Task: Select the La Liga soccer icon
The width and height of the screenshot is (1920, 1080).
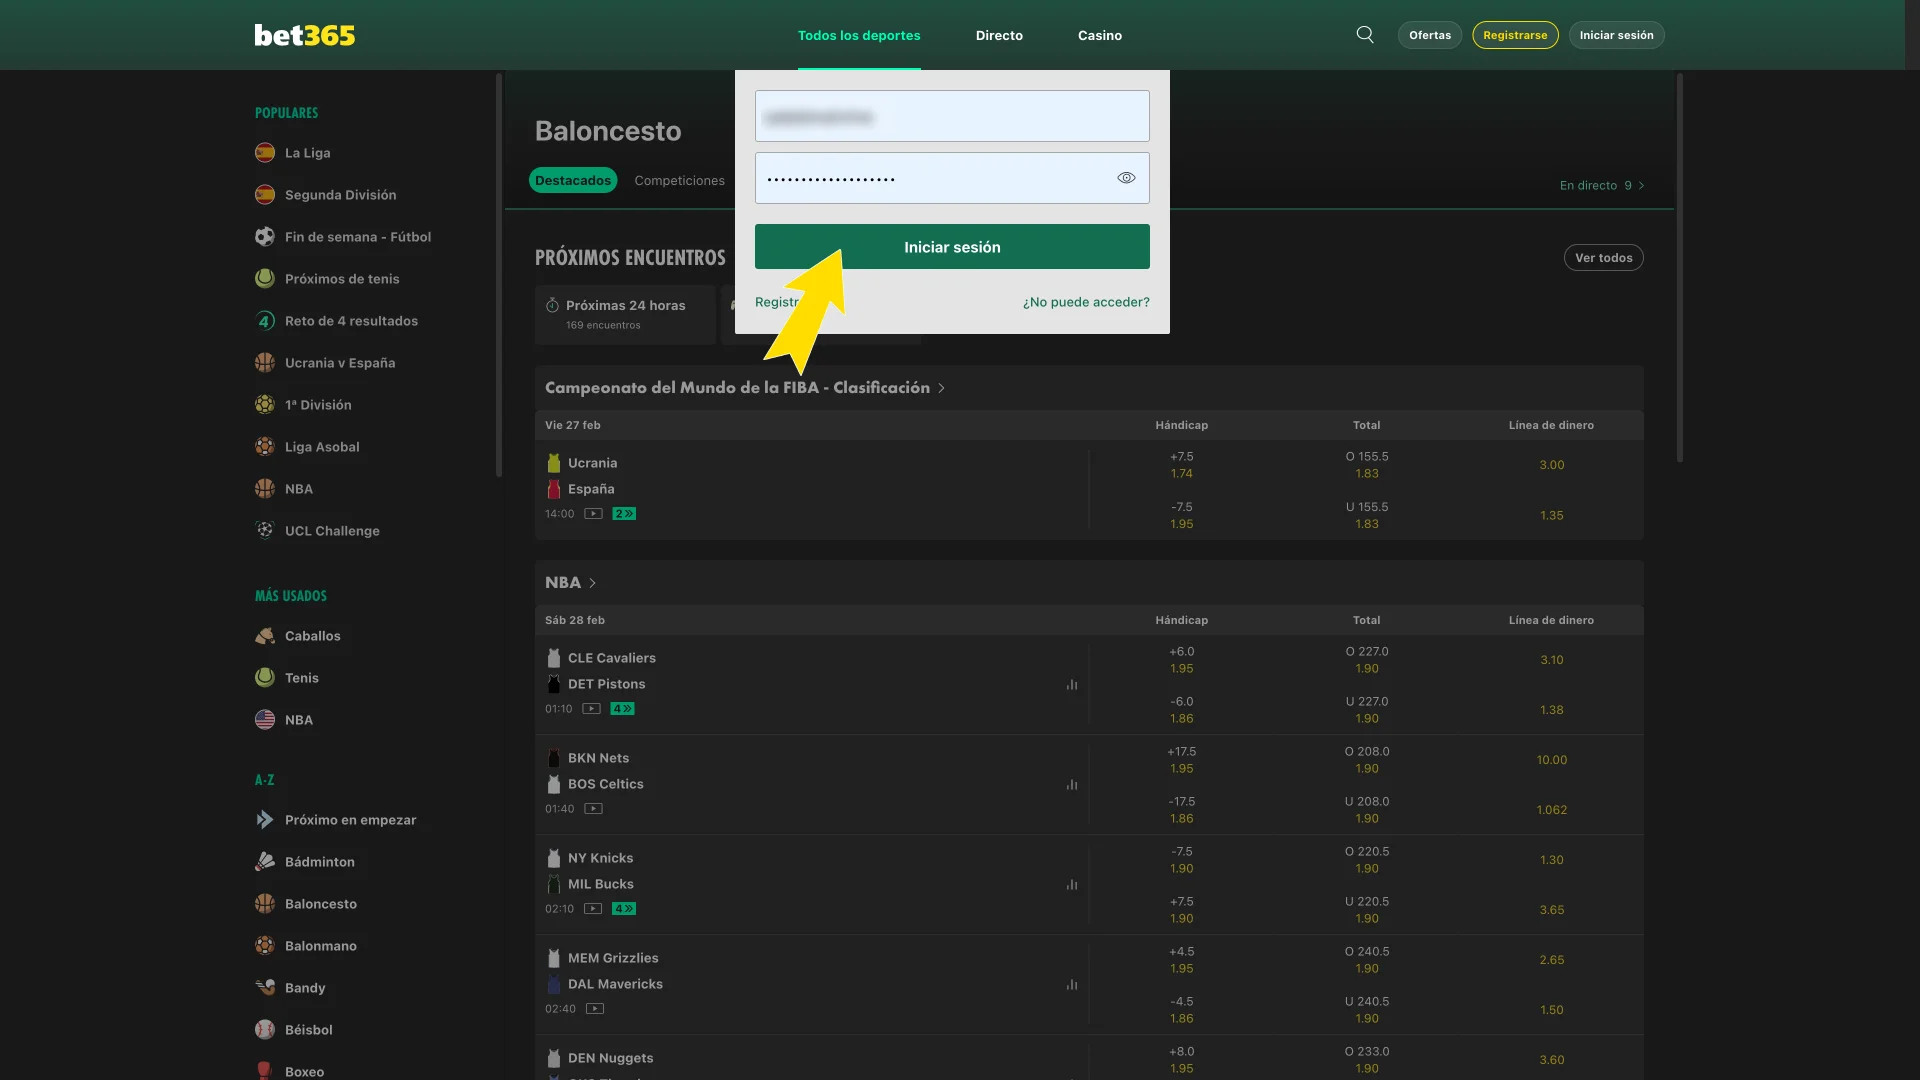Action: 264,152
